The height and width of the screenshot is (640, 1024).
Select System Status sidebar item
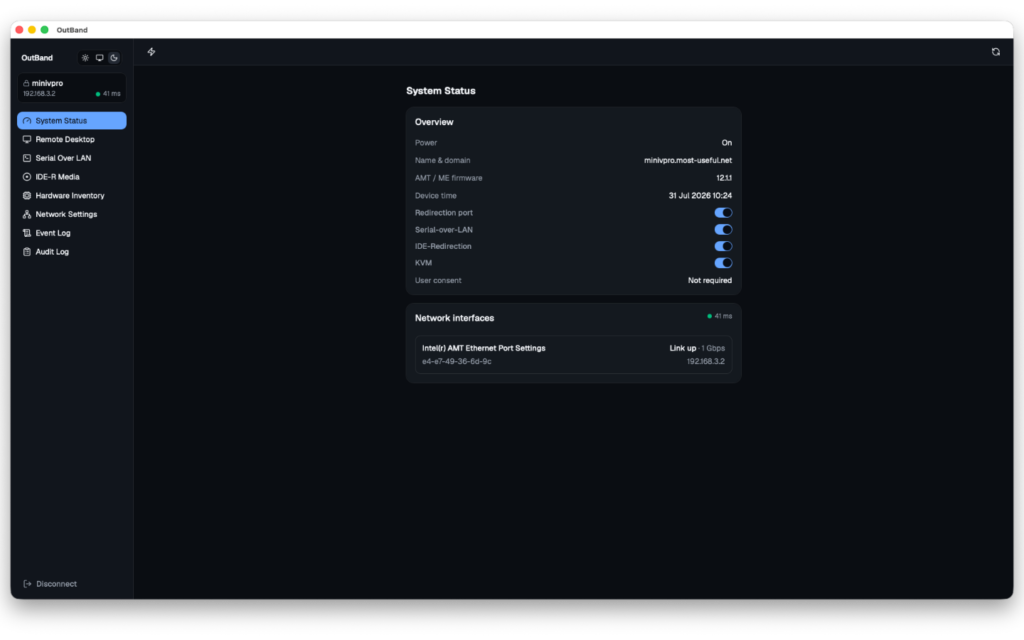(x=72, y=121)
